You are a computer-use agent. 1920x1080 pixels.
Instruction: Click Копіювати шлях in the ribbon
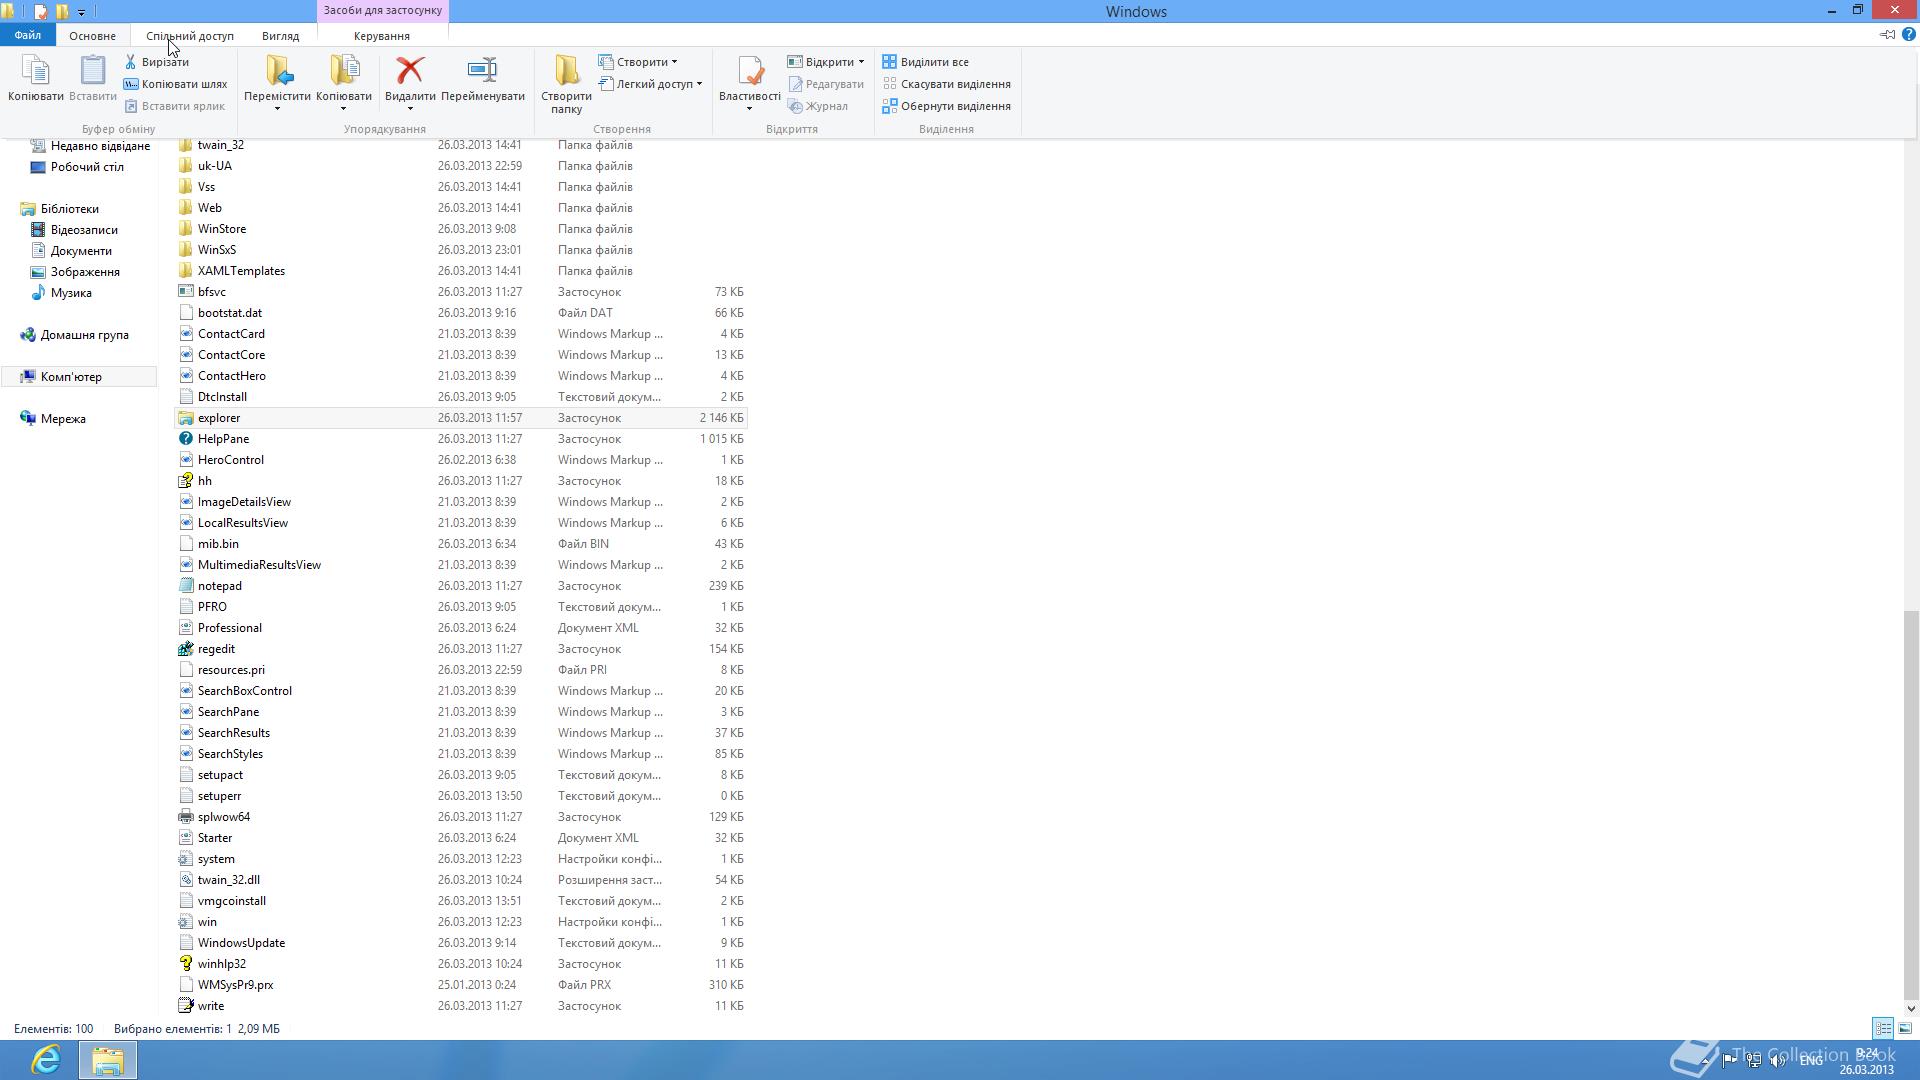tap(176, 84)
